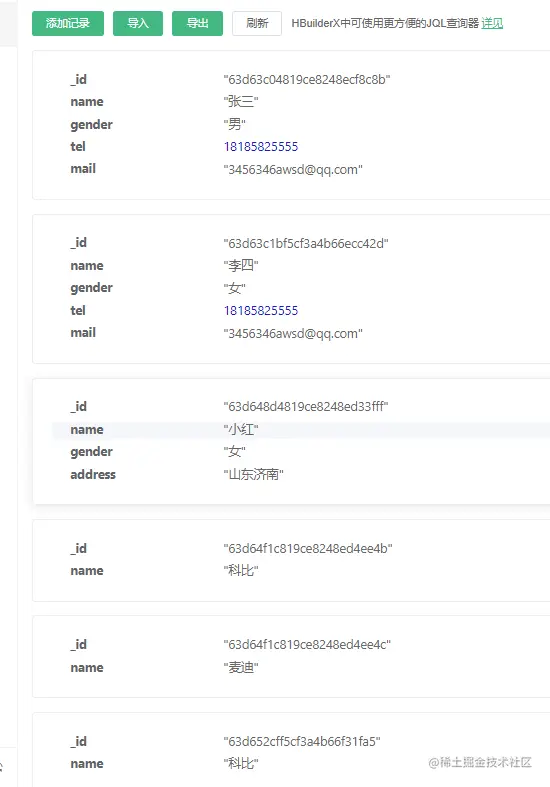Click the 导入 button
550x787 pixels.
pos(138,23)
